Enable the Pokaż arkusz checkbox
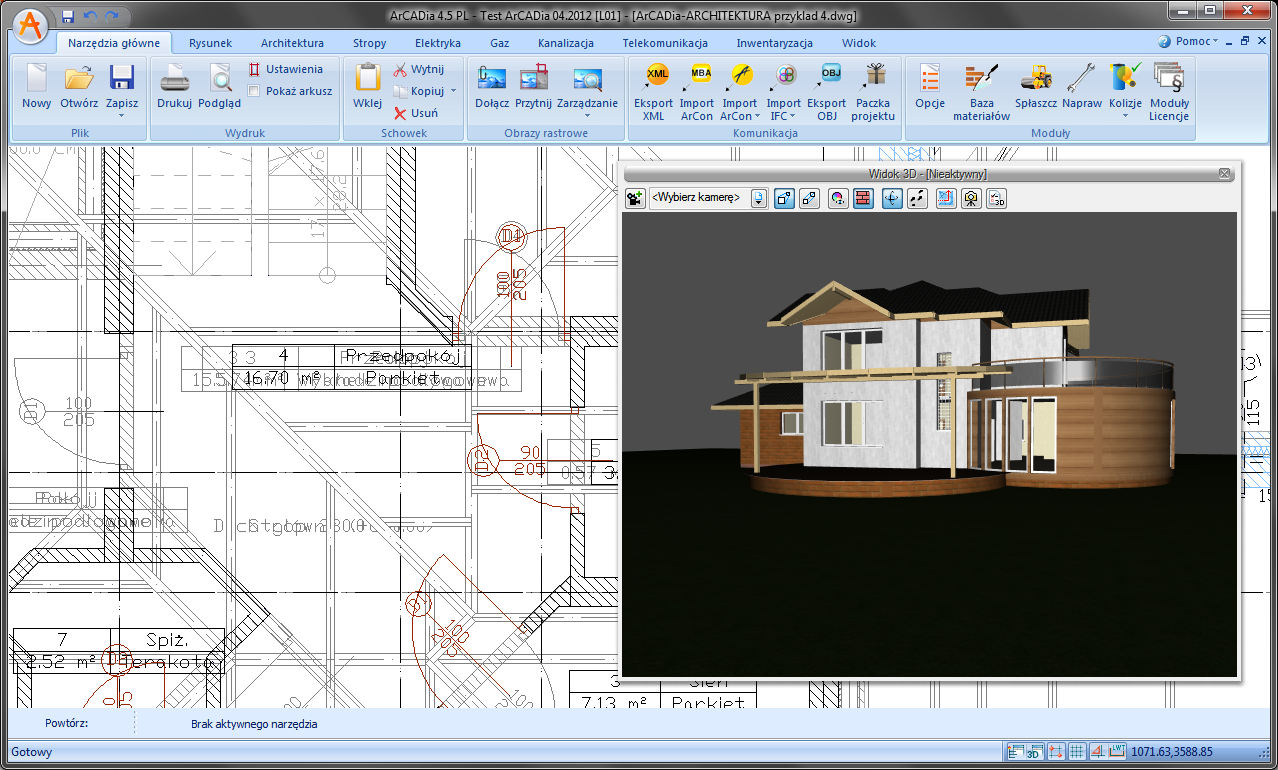The image size is (1278, 770). [255, 91]
